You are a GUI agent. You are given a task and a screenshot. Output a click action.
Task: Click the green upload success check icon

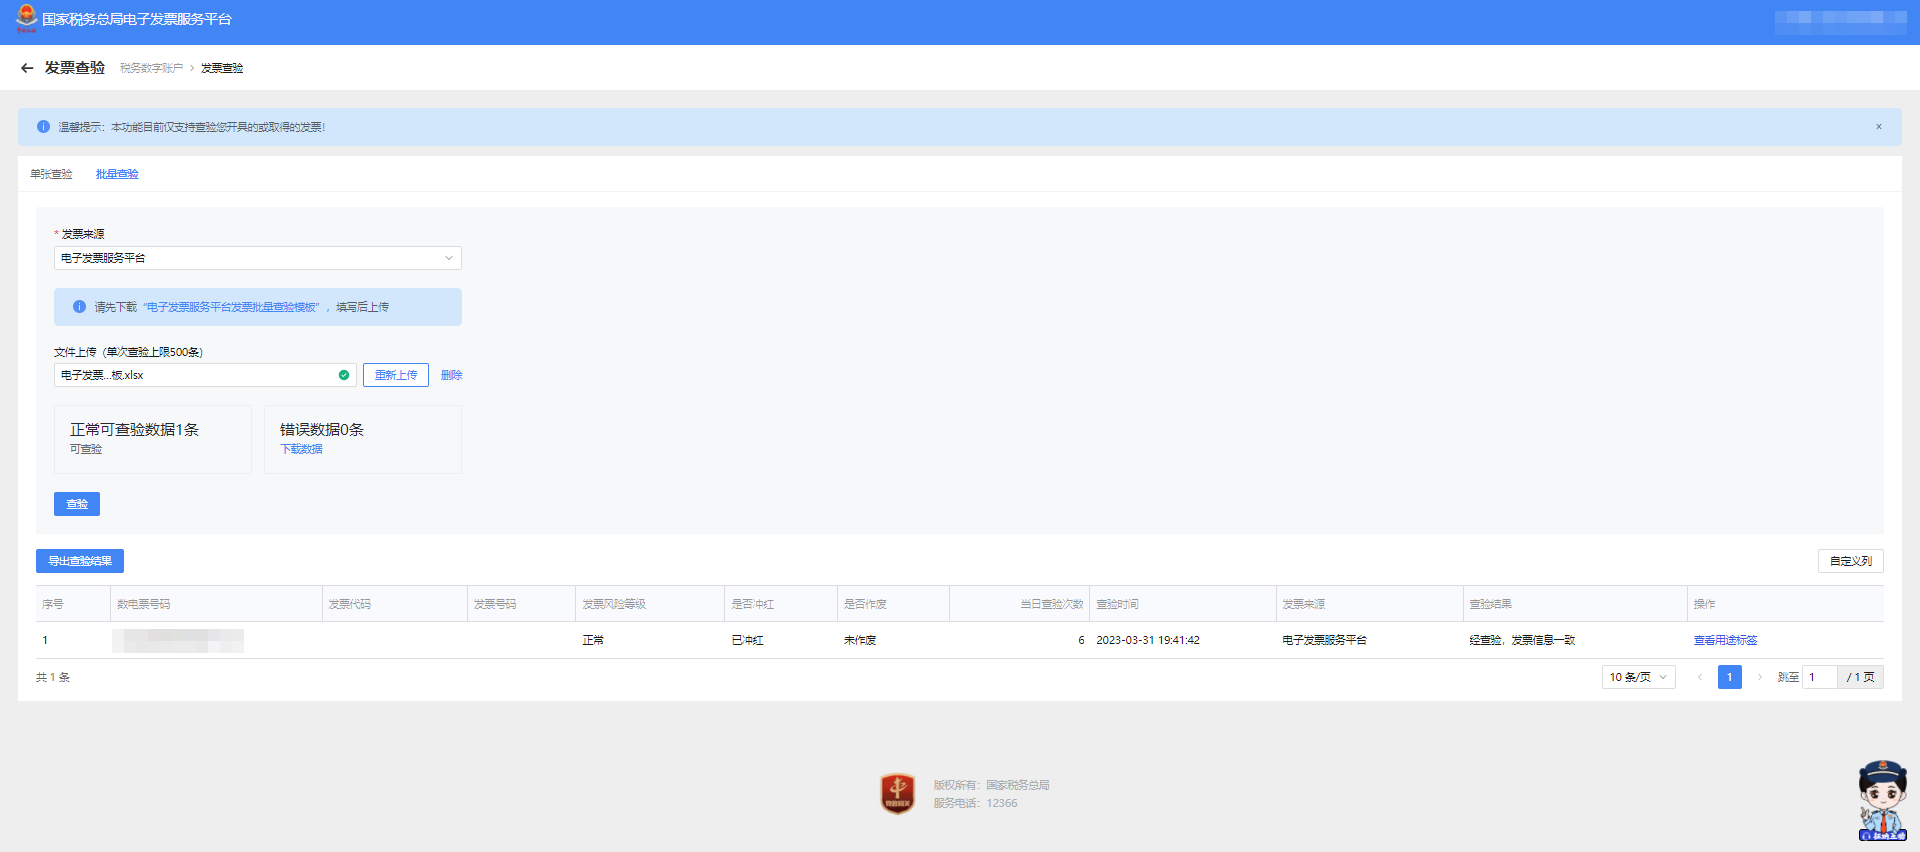tap(344, 375)
